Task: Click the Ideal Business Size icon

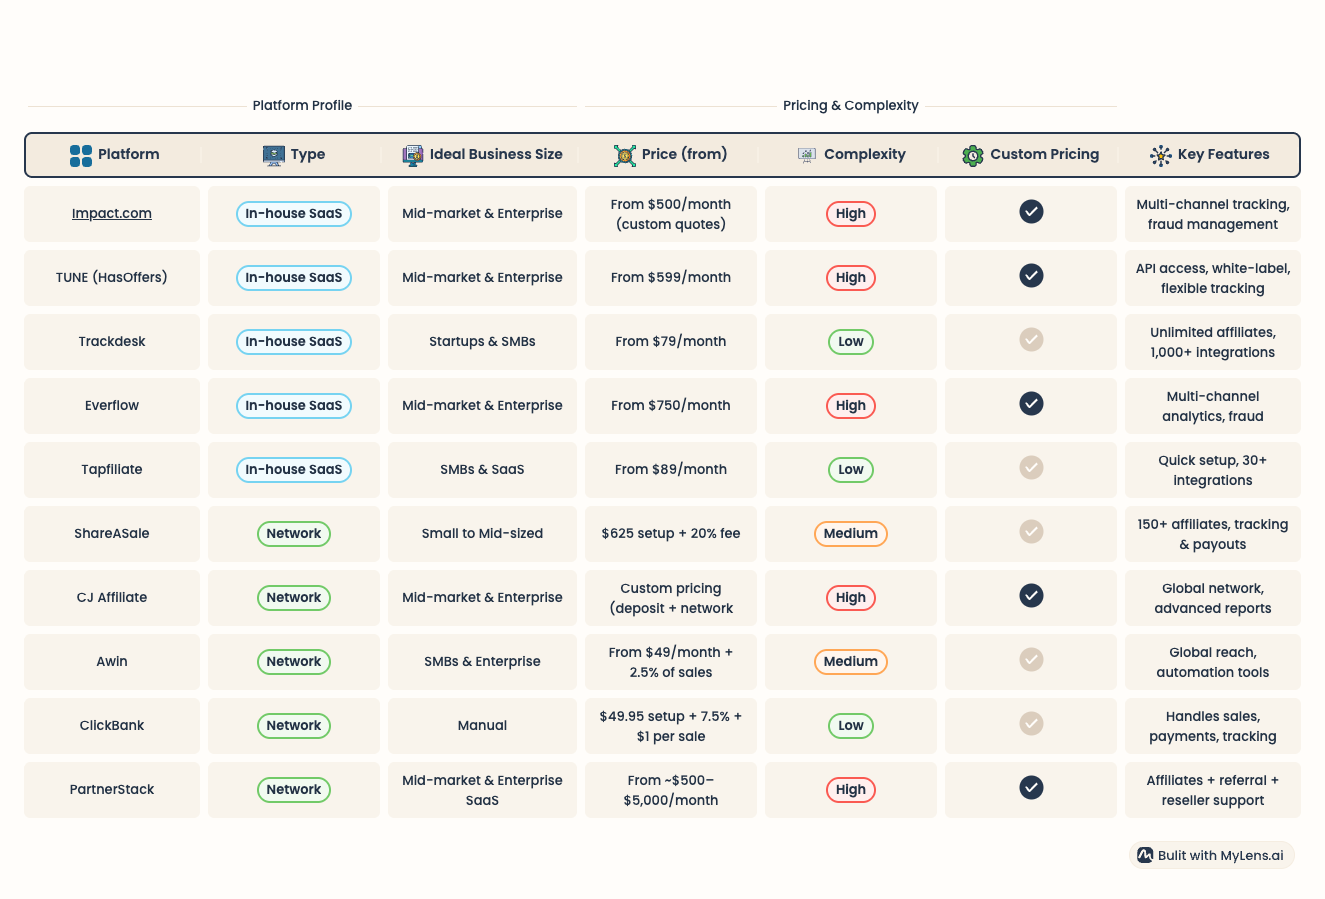Action: click(x=413, y=155)
